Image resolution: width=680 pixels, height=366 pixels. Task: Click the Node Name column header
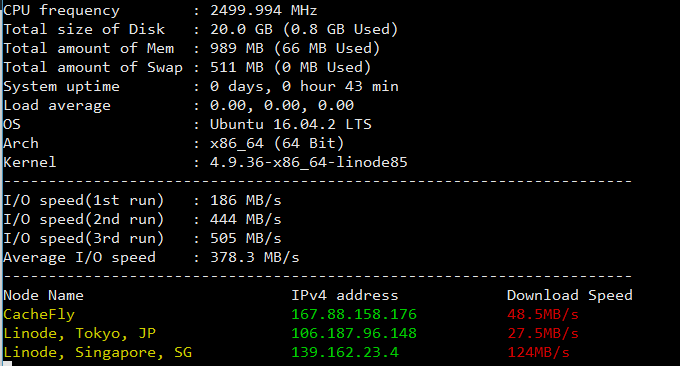coord(43,295)
